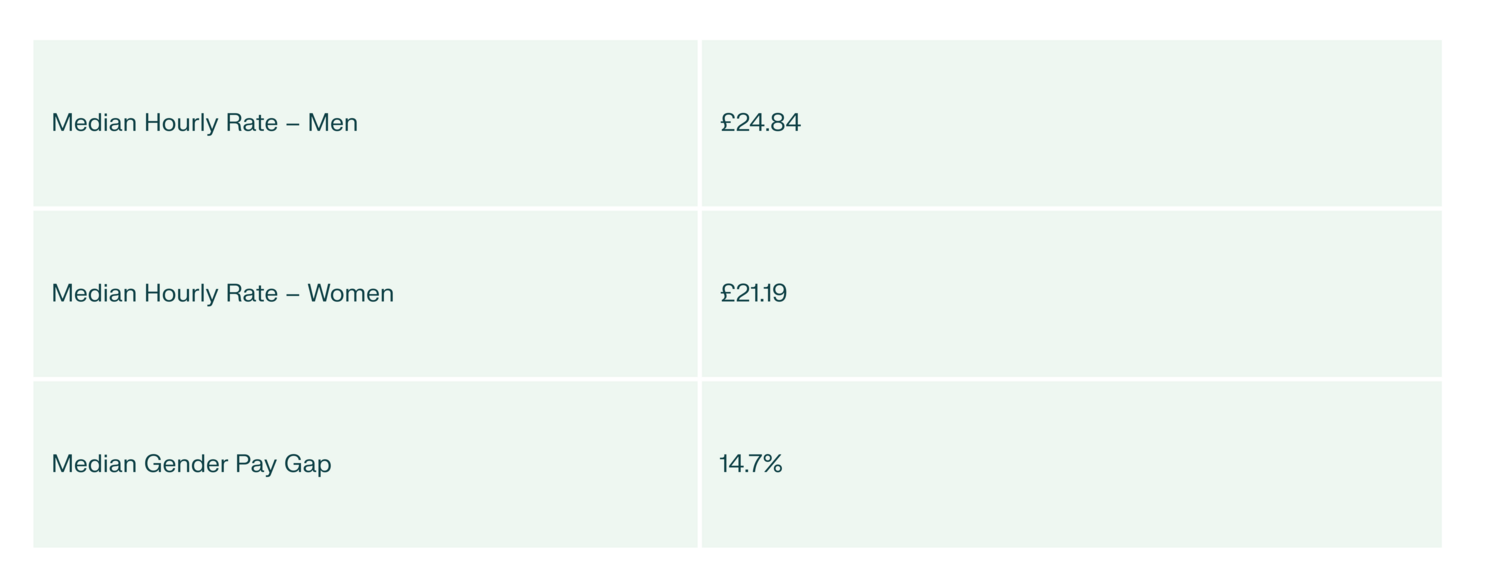Select the £21.19 value cell
This screenshot has height=586, width=1500.
753,294
